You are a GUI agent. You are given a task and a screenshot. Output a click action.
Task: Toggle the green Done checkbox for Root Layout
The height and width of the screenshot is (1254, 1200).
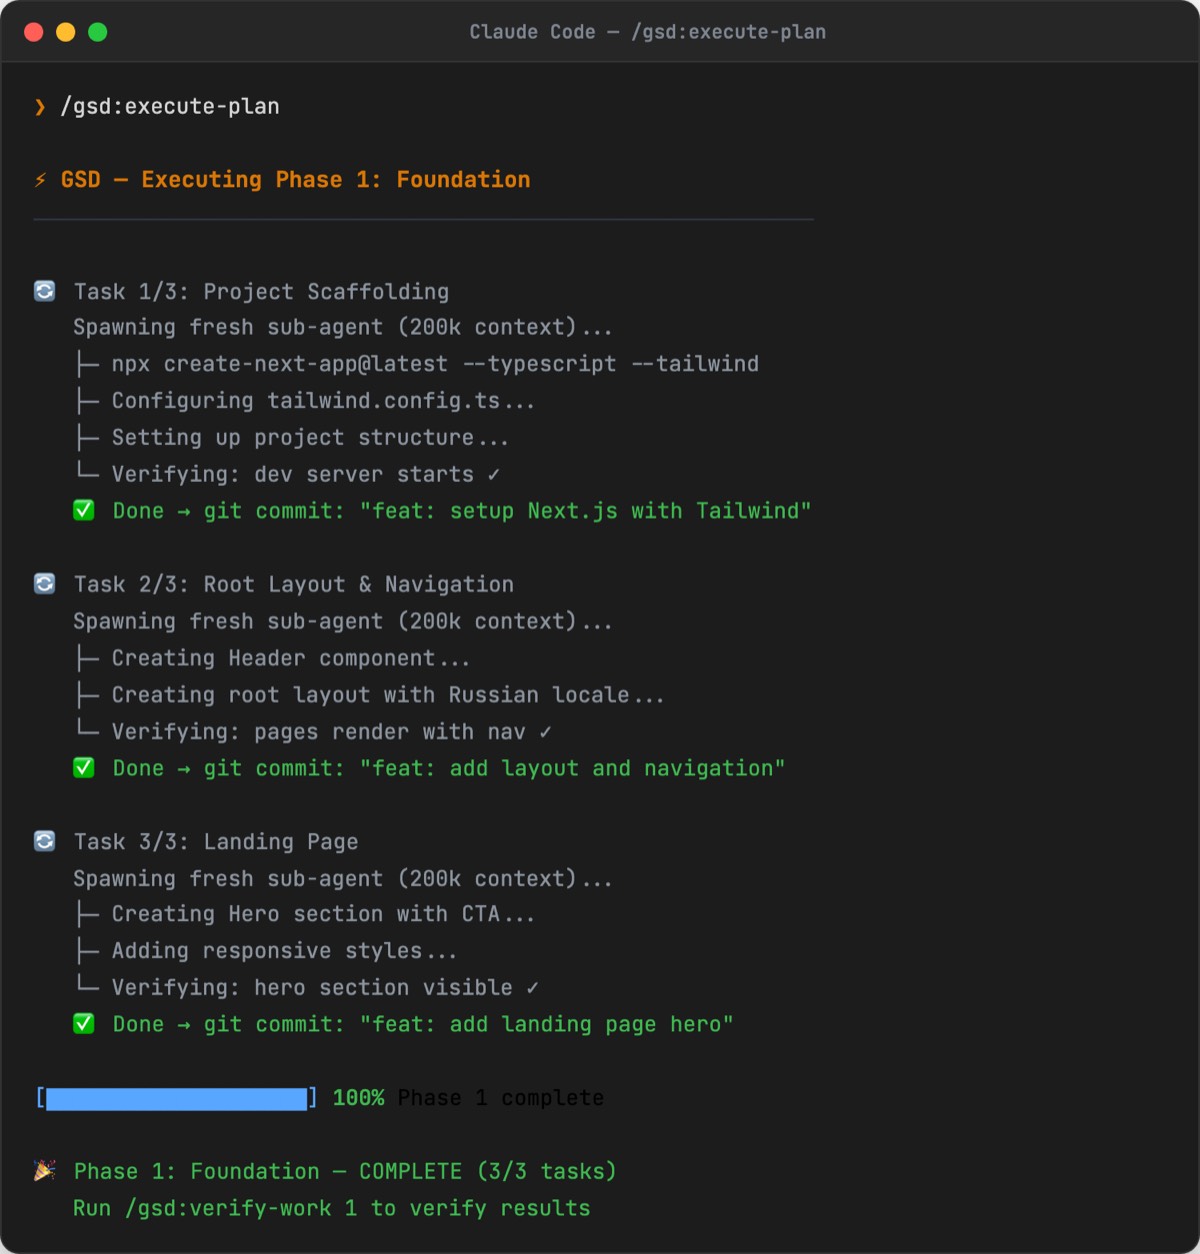point(84,768)
